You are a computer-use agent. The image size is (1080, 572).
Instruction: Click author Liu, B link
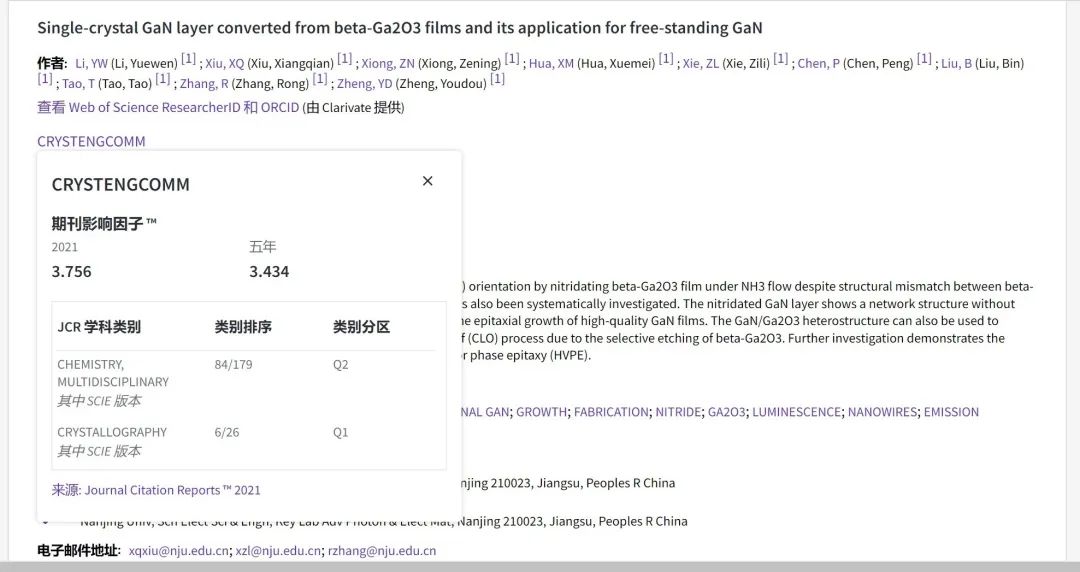pyautogui.click(x=956, y=64)
